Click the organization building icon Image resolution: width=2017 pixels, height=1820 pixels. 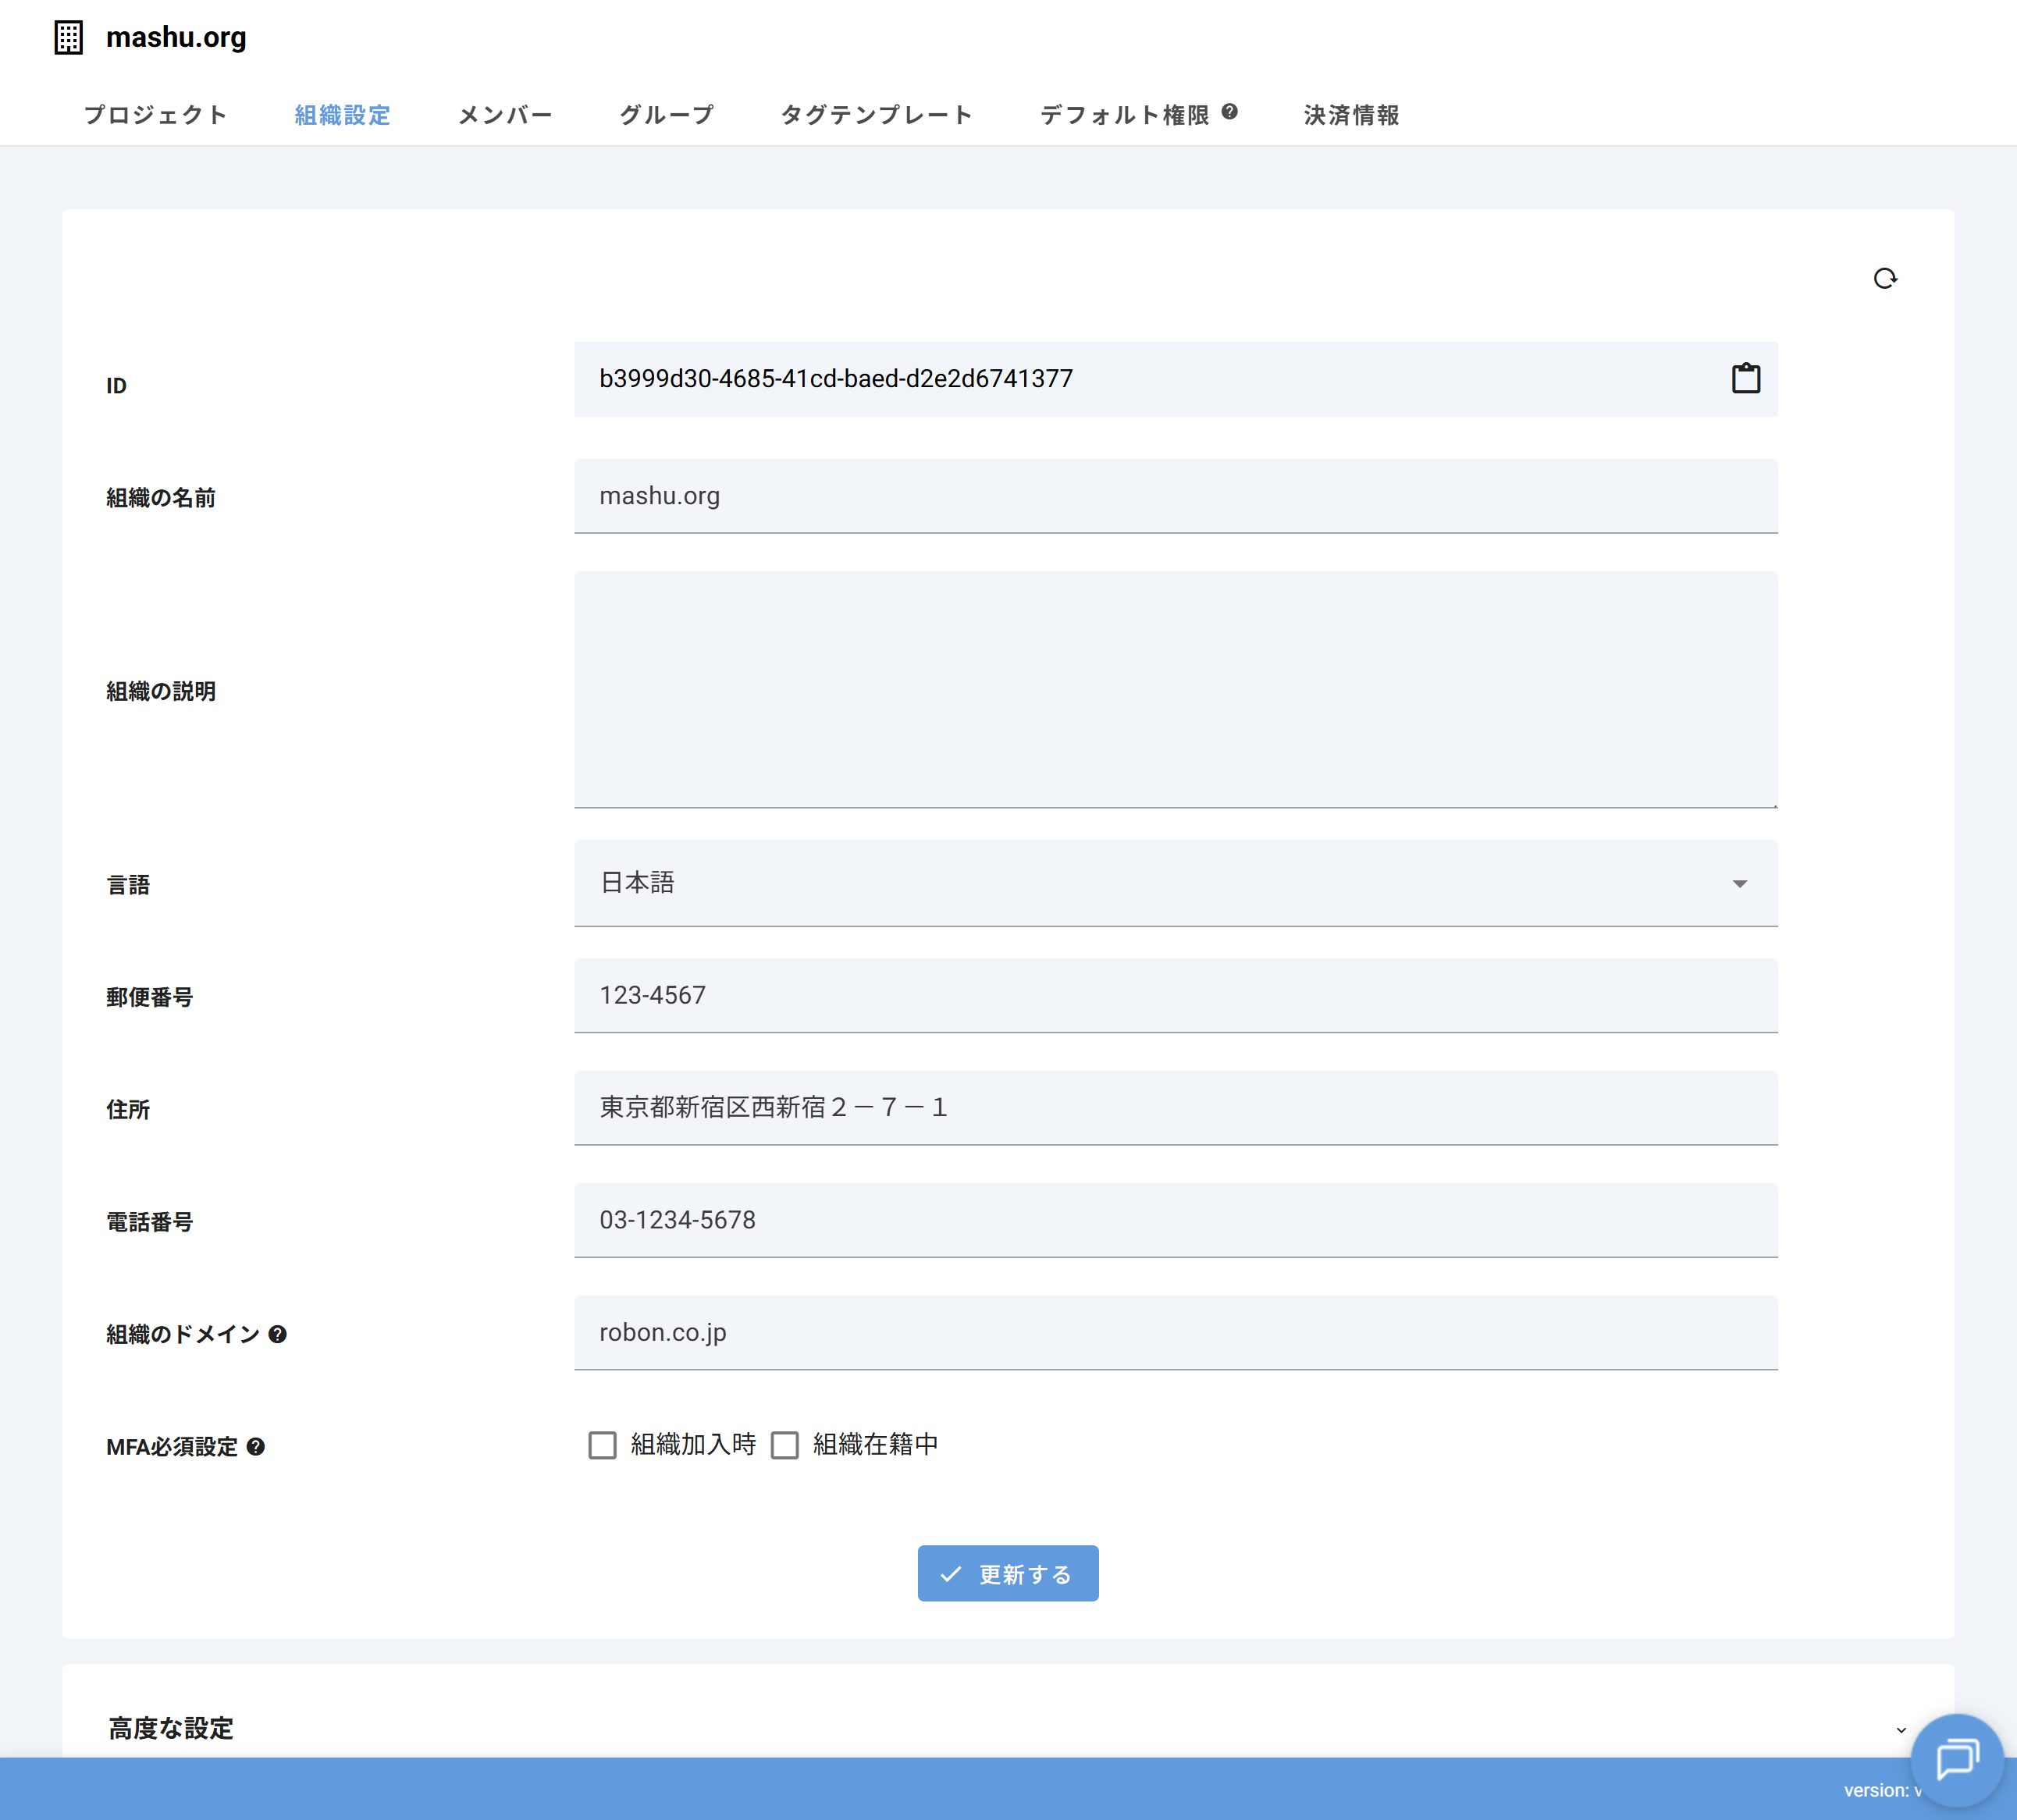68,38
